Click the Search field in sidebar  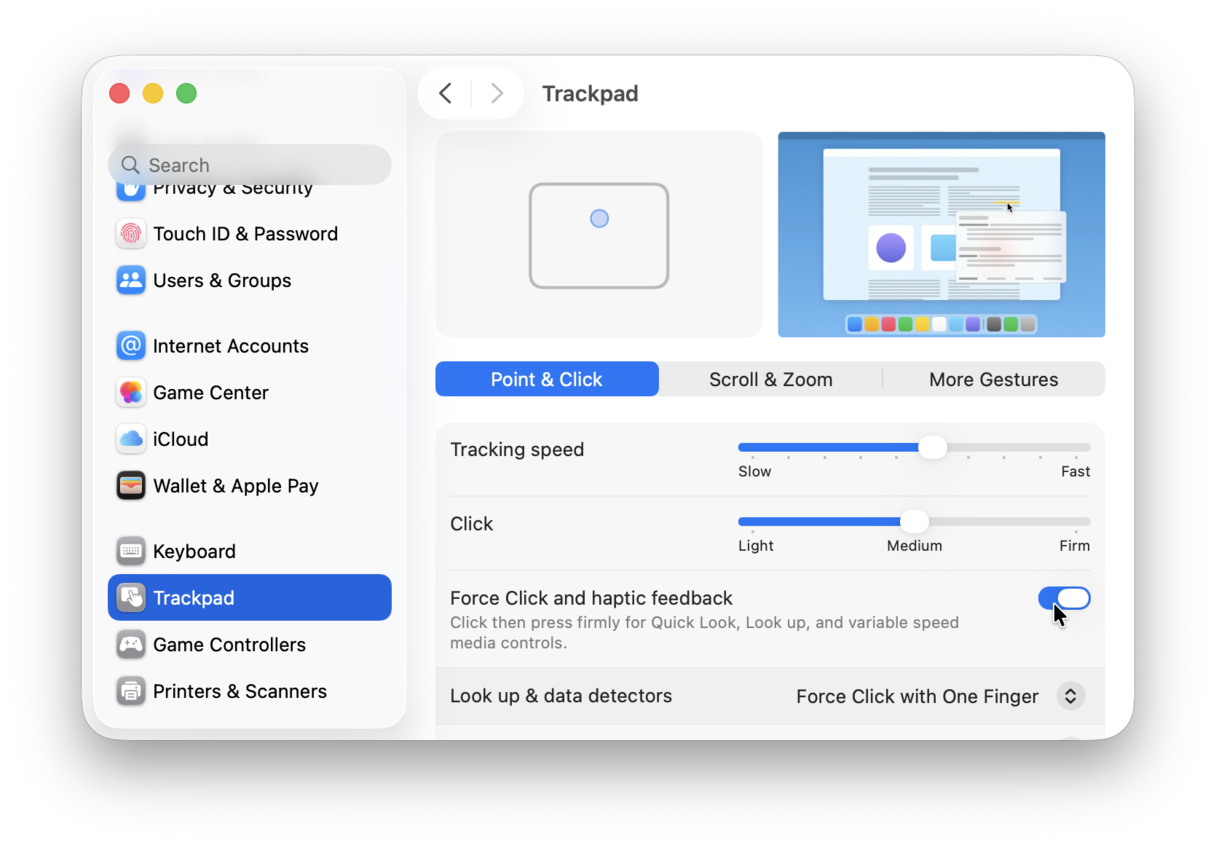pyautogui.click(x=250, y=165)
